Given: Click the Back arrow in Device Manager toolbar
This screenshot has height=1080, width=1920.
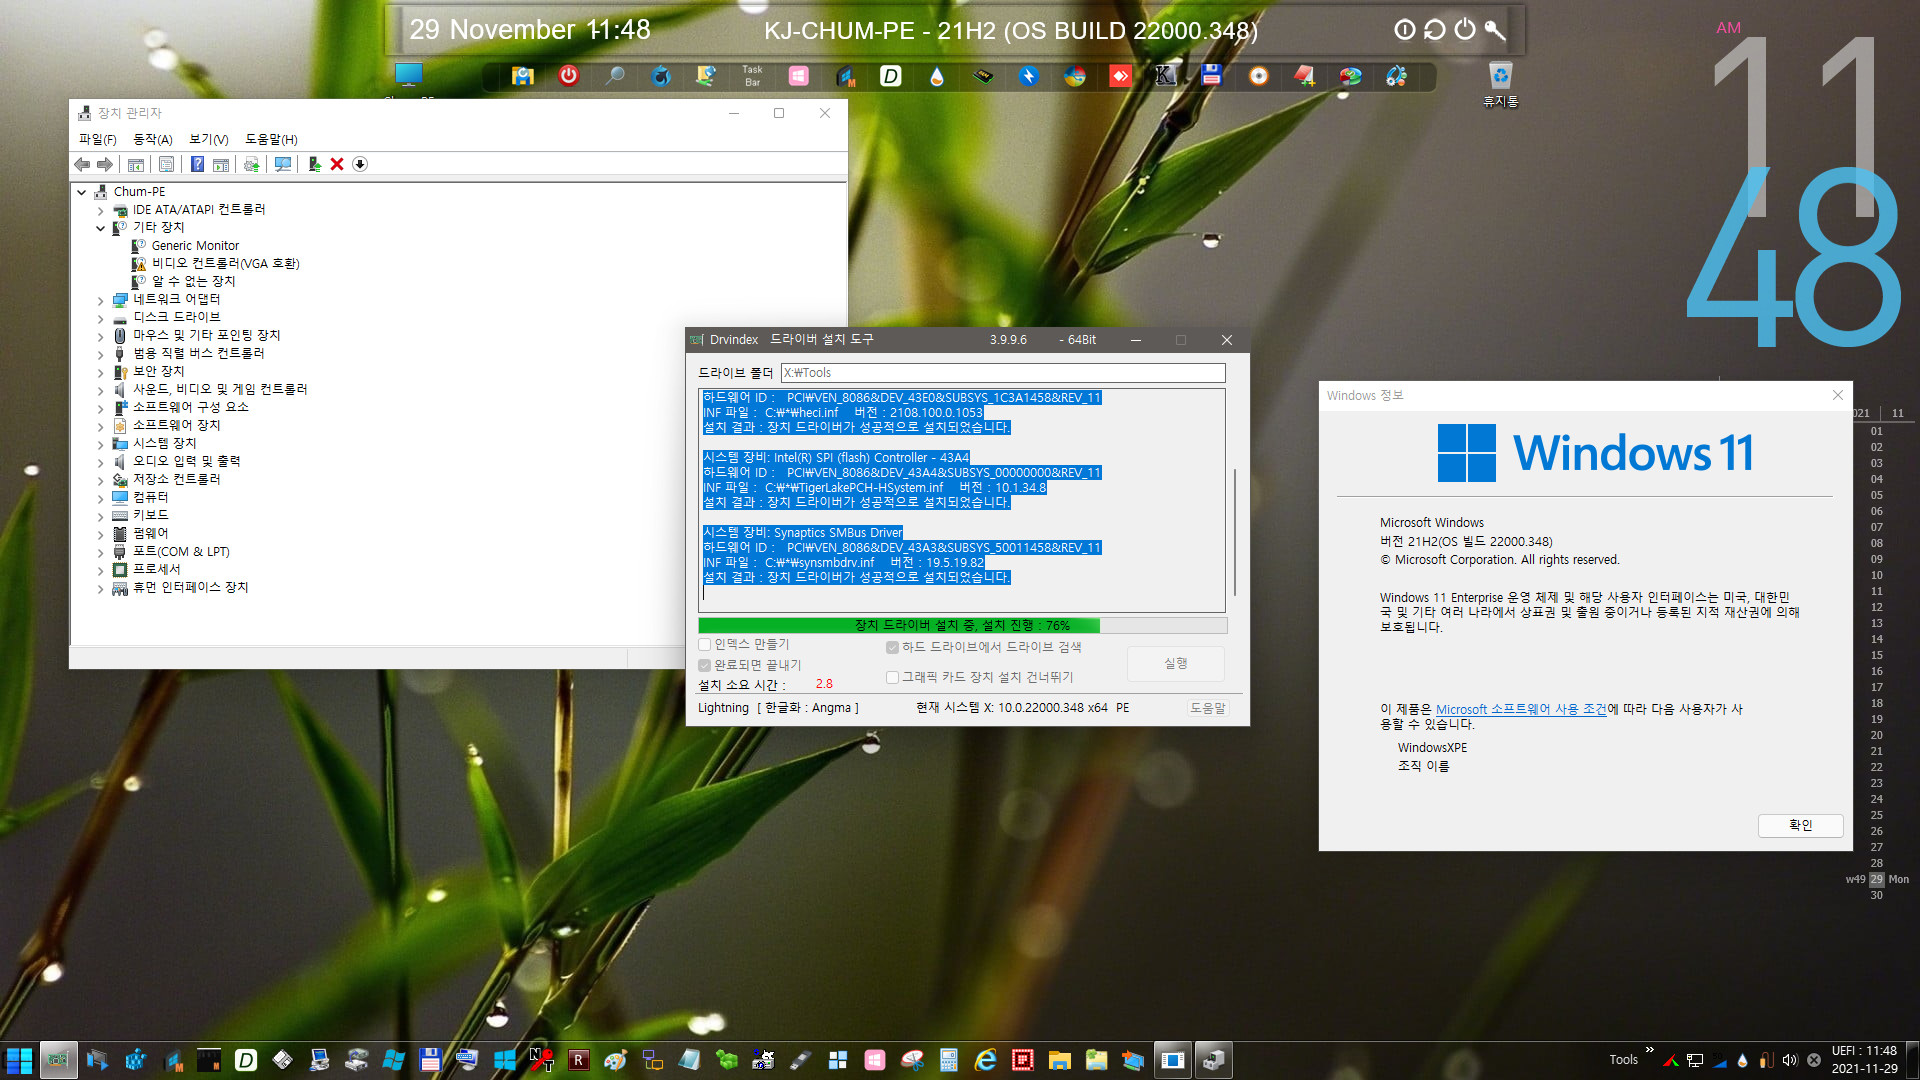Looking at the screenshot, I should pos(82,164).
